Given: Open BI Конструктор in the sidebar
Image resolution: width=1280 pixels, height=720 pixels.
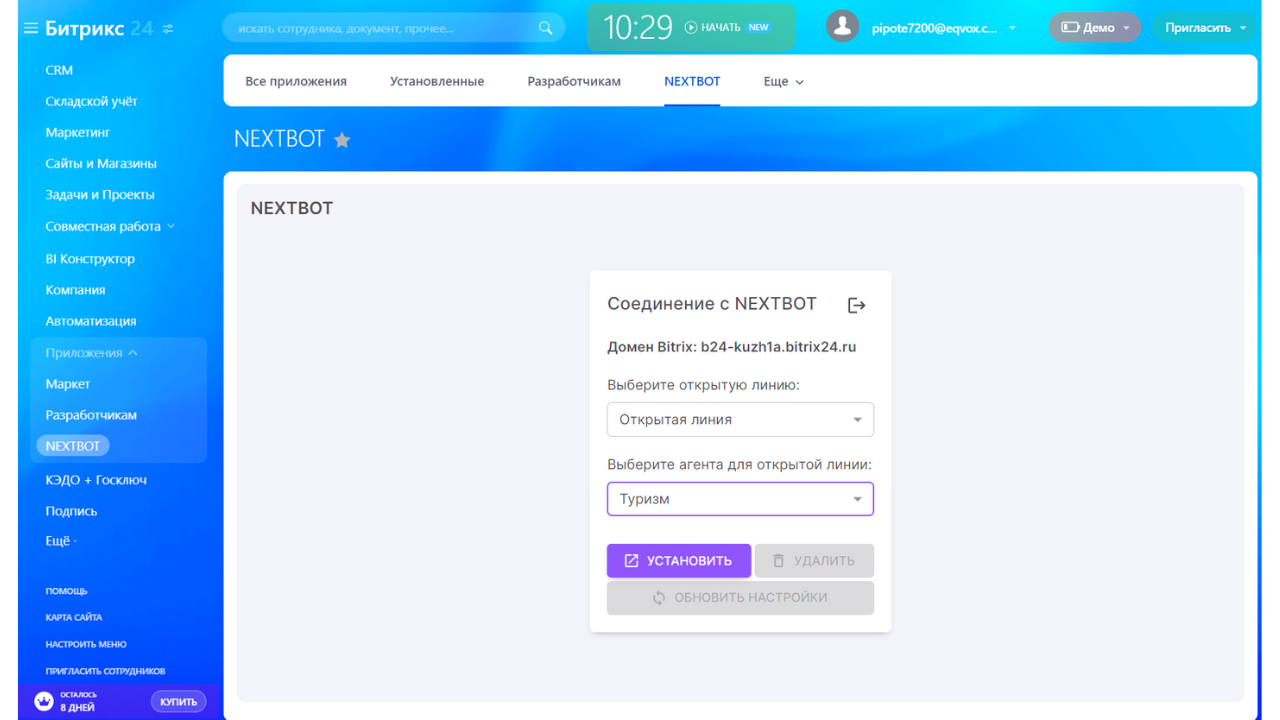Looking at the screenshot, I should (90, 259).
